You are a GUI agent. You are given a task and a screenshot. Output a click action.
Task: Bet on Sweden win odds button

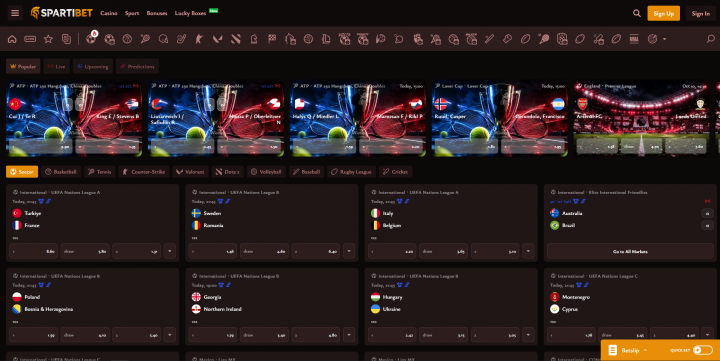pyautogui.click(x=213, y=251)
